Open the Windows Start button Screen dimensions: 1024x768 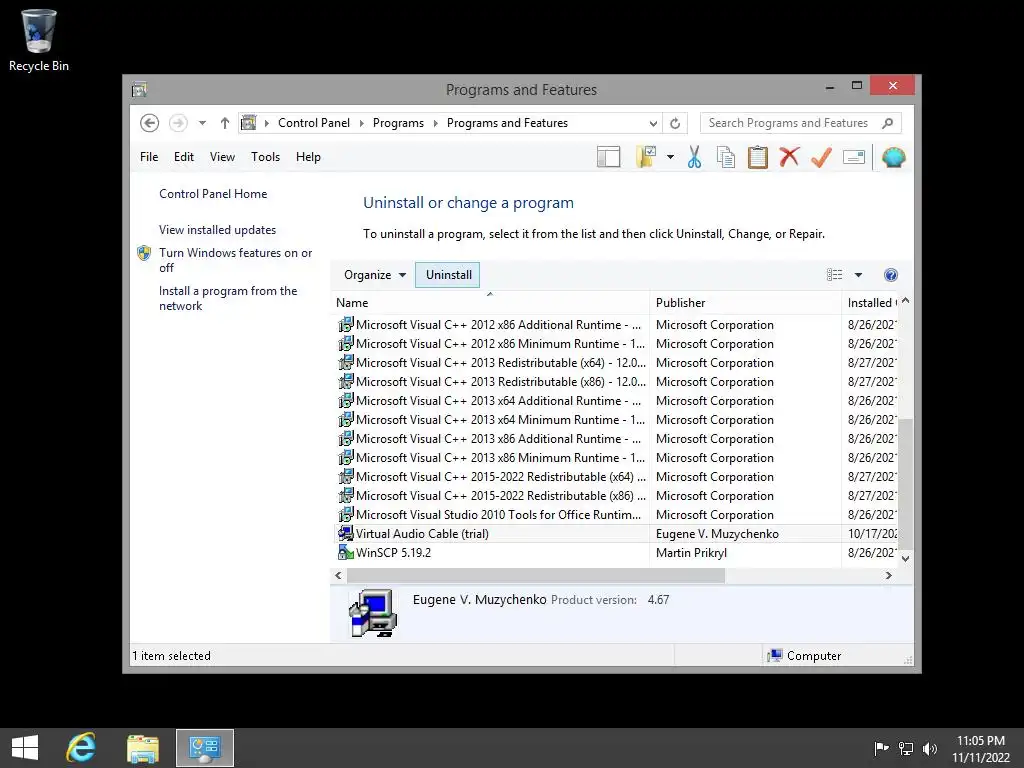[25, 748]
